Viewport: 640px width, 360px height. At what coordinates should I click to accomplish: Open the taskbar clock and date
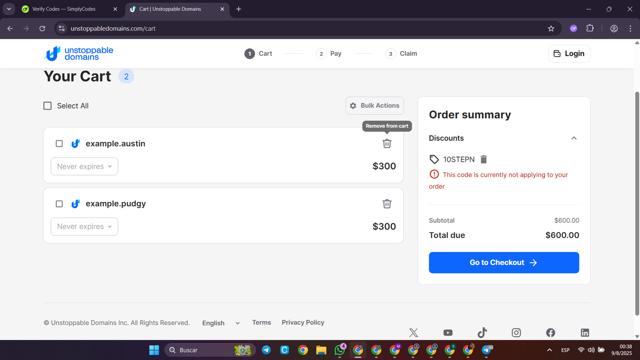(621, 350)
